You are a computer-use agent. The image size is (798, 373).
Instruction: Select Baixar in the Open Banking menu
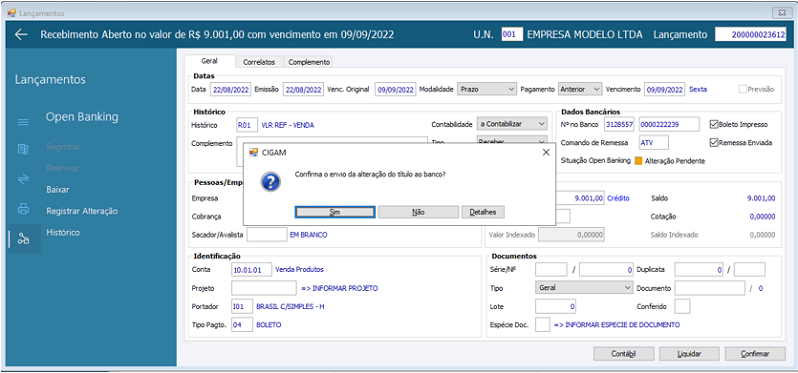pos(58,189)
